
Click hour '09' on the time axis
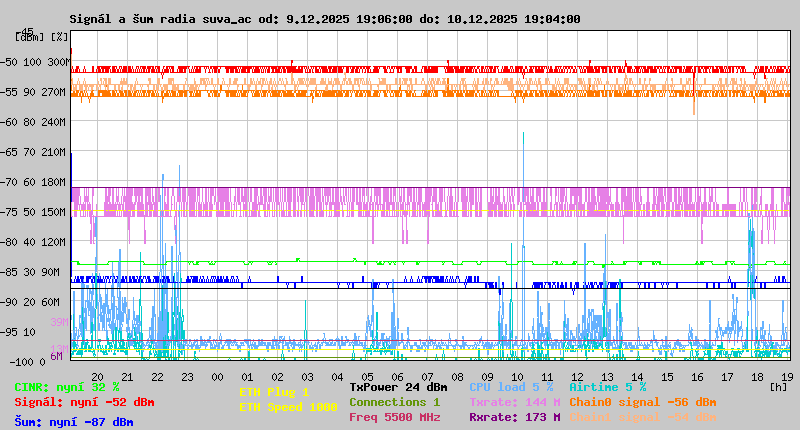[487, 377]
